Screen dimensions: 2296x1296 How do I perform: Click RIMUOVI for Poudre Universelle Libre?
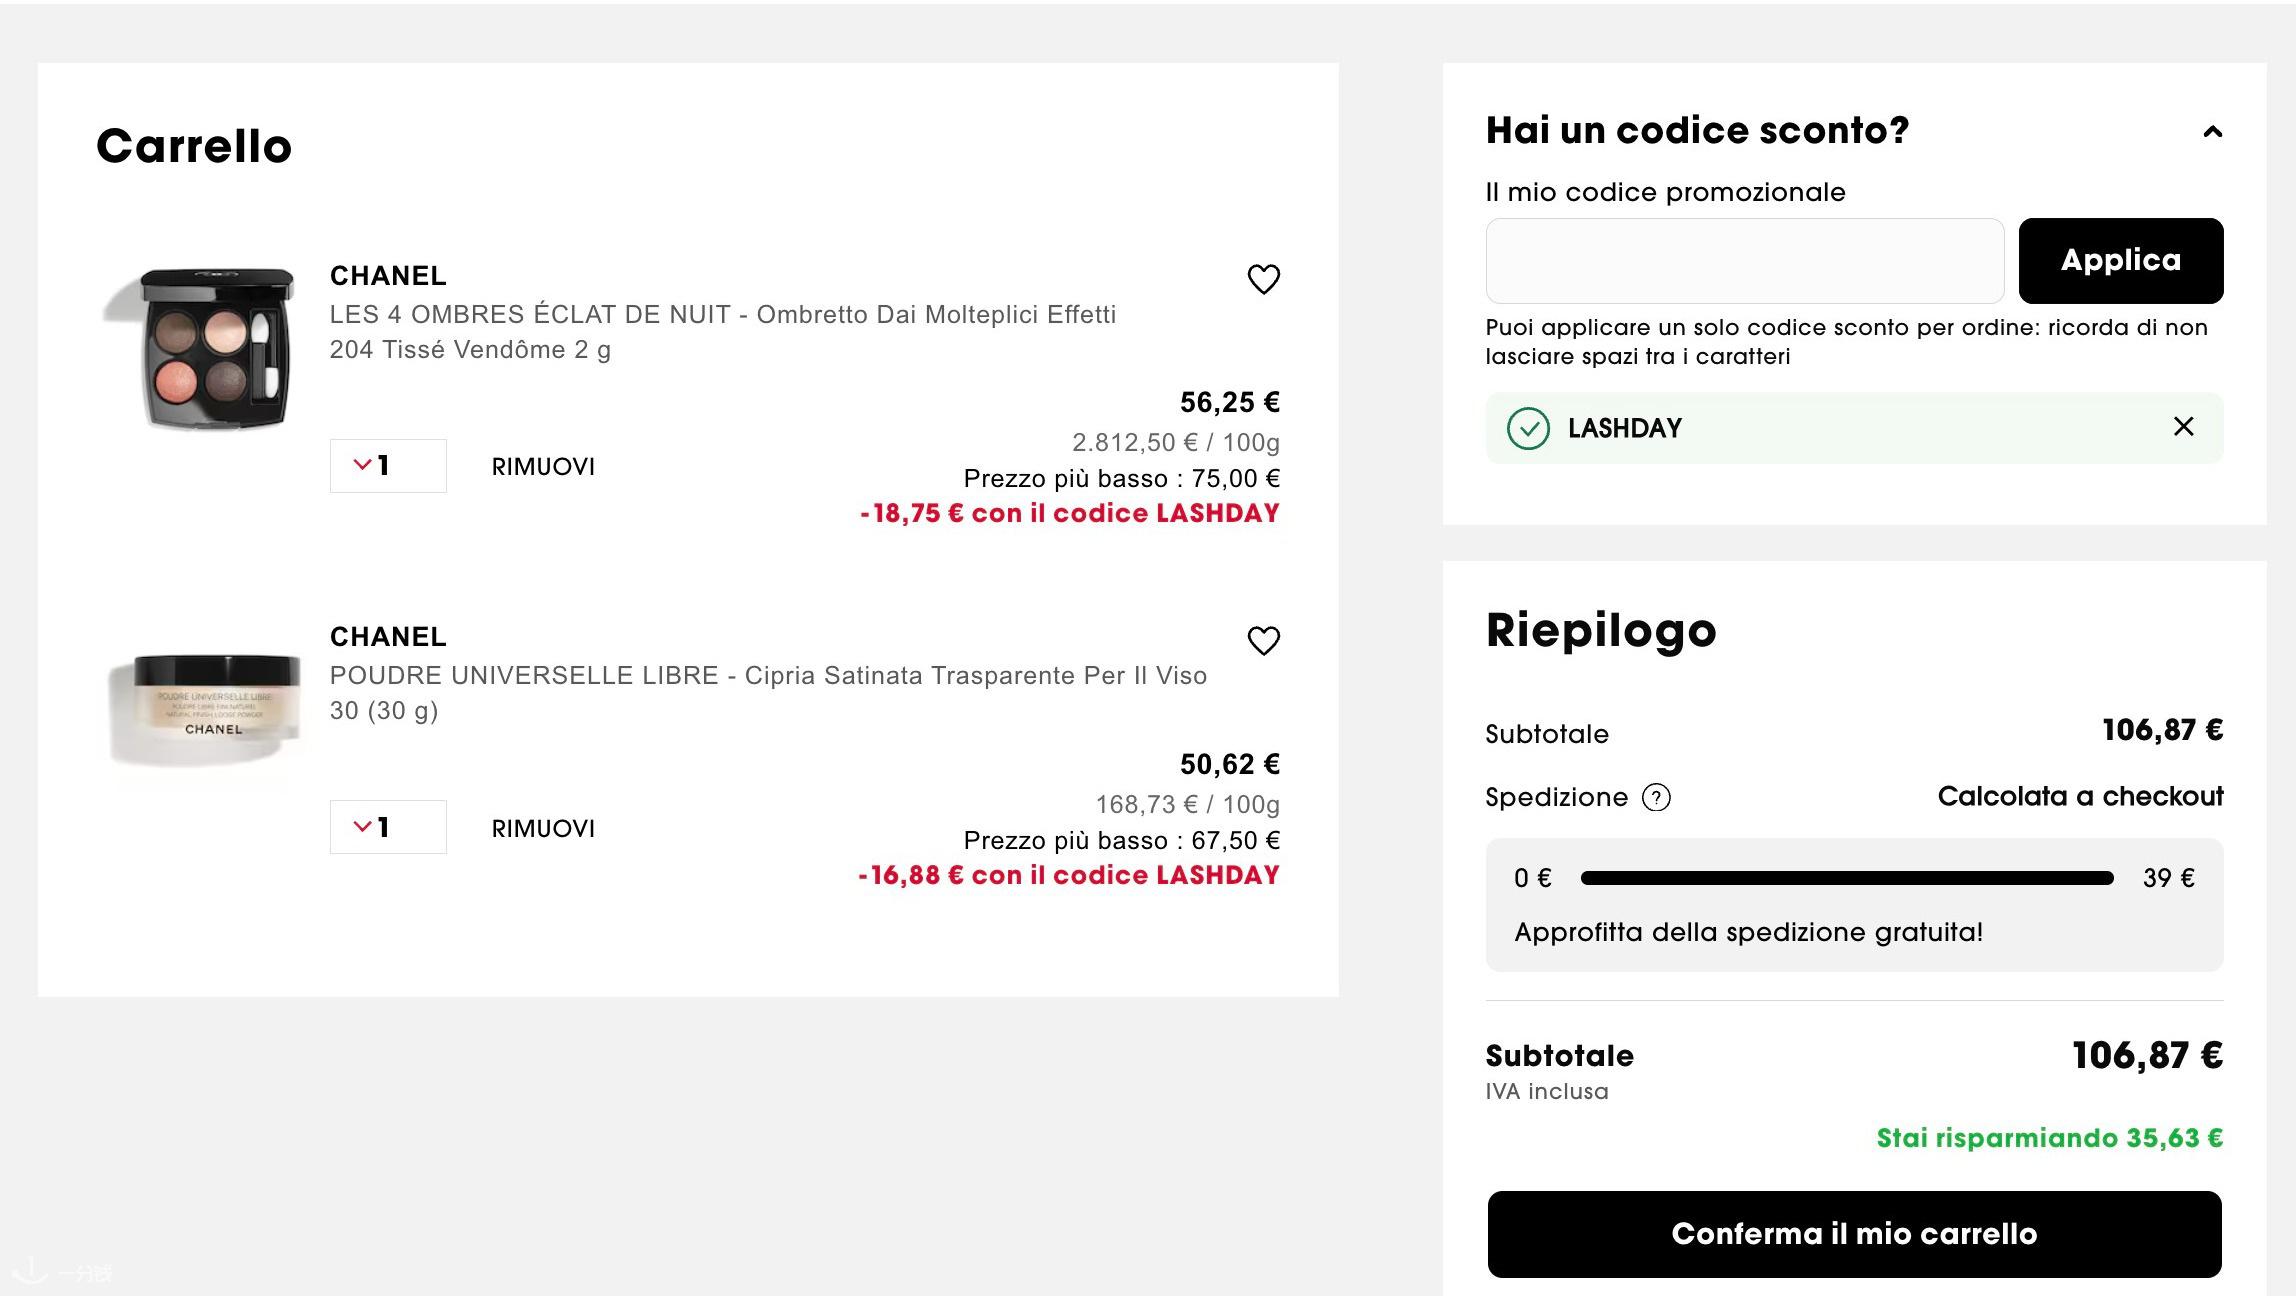(543, 828)
